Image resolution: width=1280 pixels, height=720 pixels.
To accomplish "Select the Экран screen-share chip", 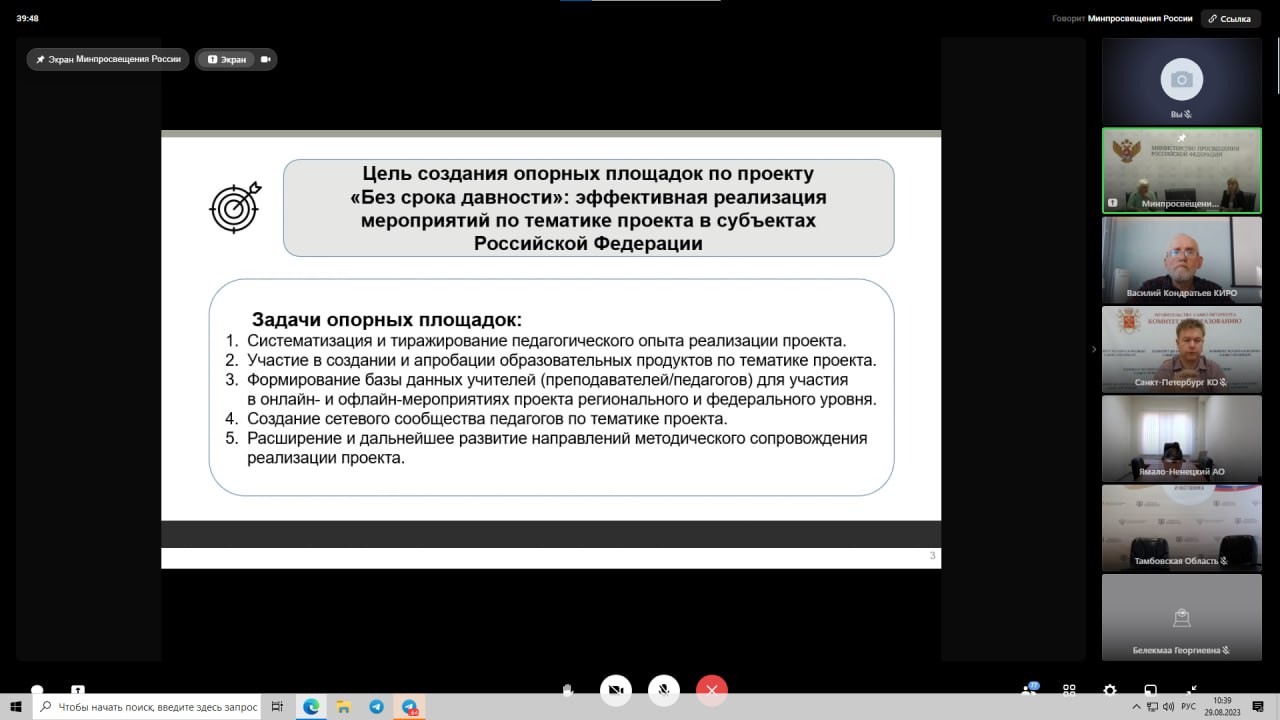I will (x=227, y=59).
